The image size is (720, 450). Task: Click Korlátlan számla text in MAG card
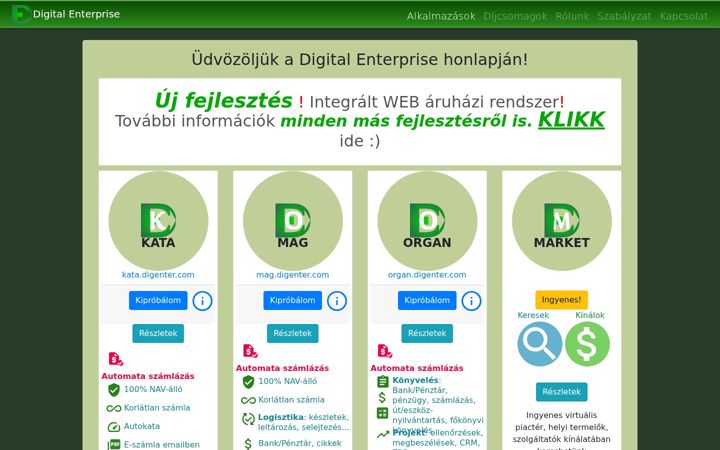[291, 400]
